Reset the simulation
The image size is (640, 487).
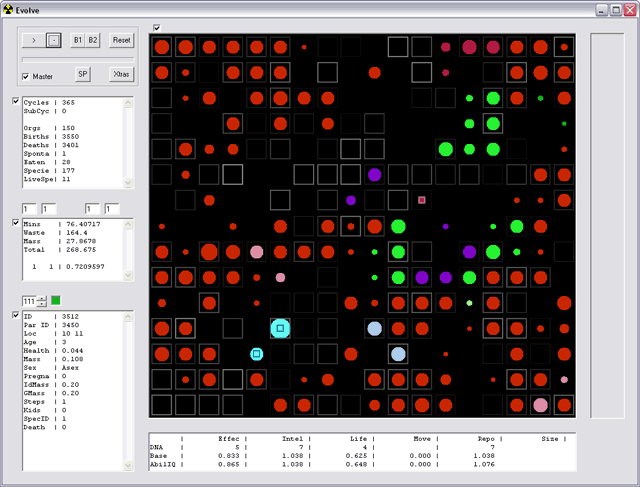pyautogui.click(x=122, y=40)
